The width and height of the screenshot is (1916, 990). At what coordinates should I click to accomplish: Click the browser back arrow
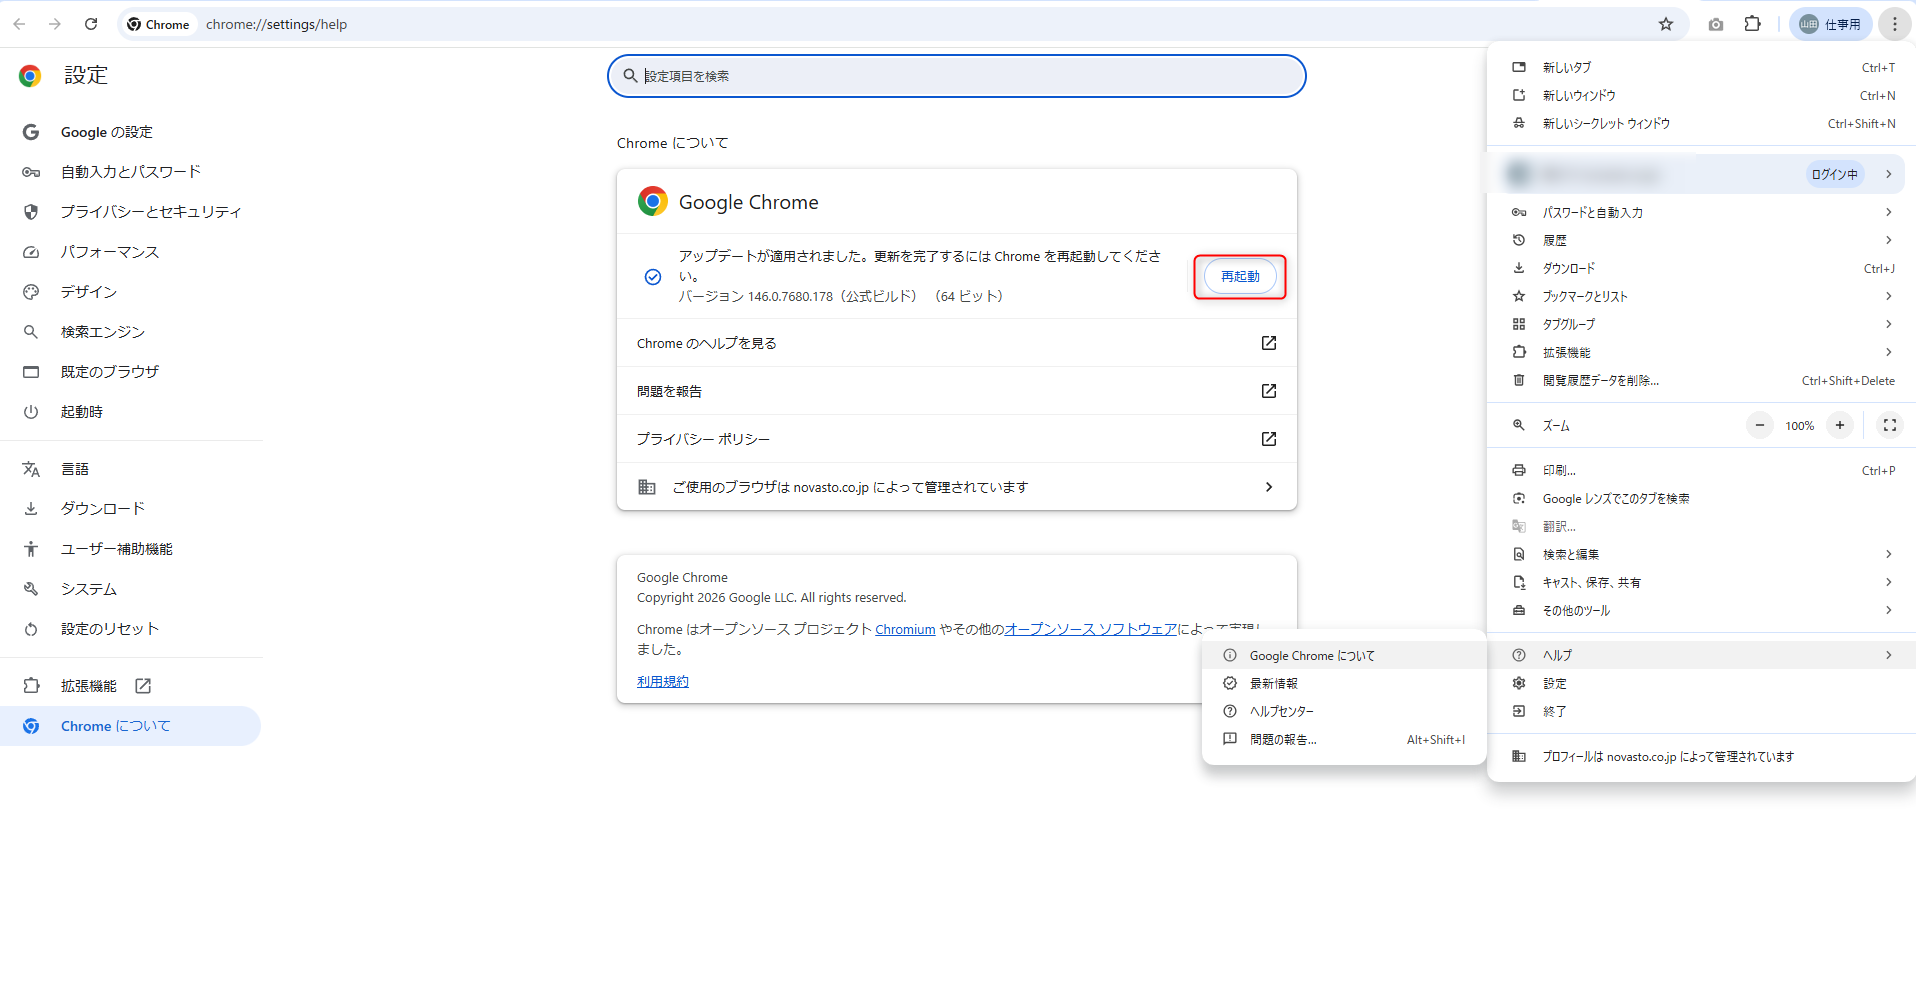[x=19, y=24]
